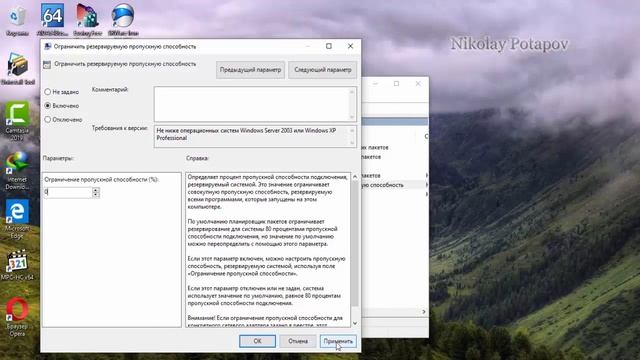Increase bandwidth limit with up arrow
This screenshot has height=360, width=640.
click(x=96, y=189)
